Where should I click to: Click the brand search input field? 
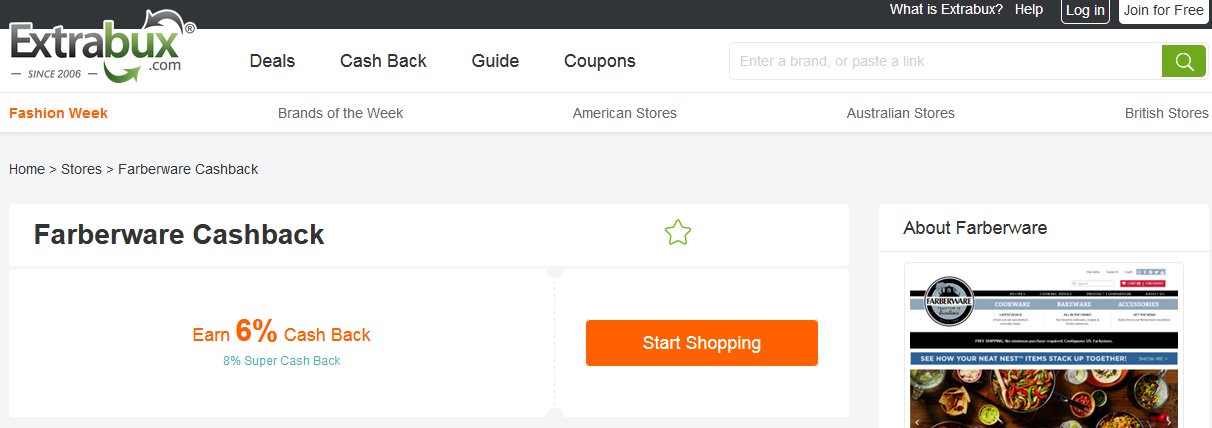(945, 61)
